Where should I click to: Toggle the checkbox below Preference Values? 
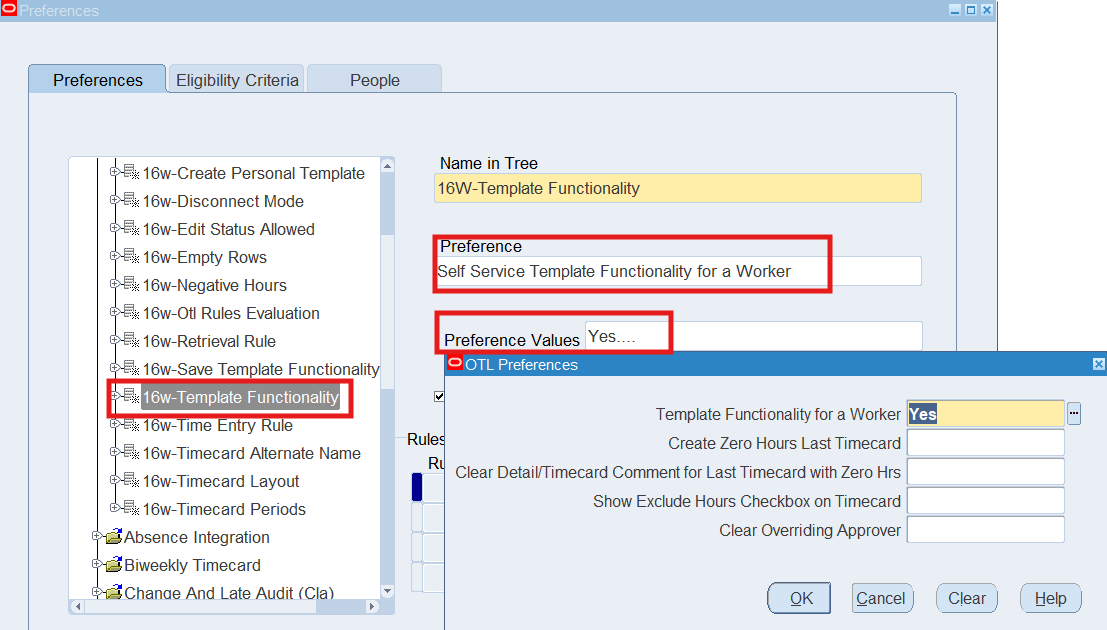pos(439,396)
